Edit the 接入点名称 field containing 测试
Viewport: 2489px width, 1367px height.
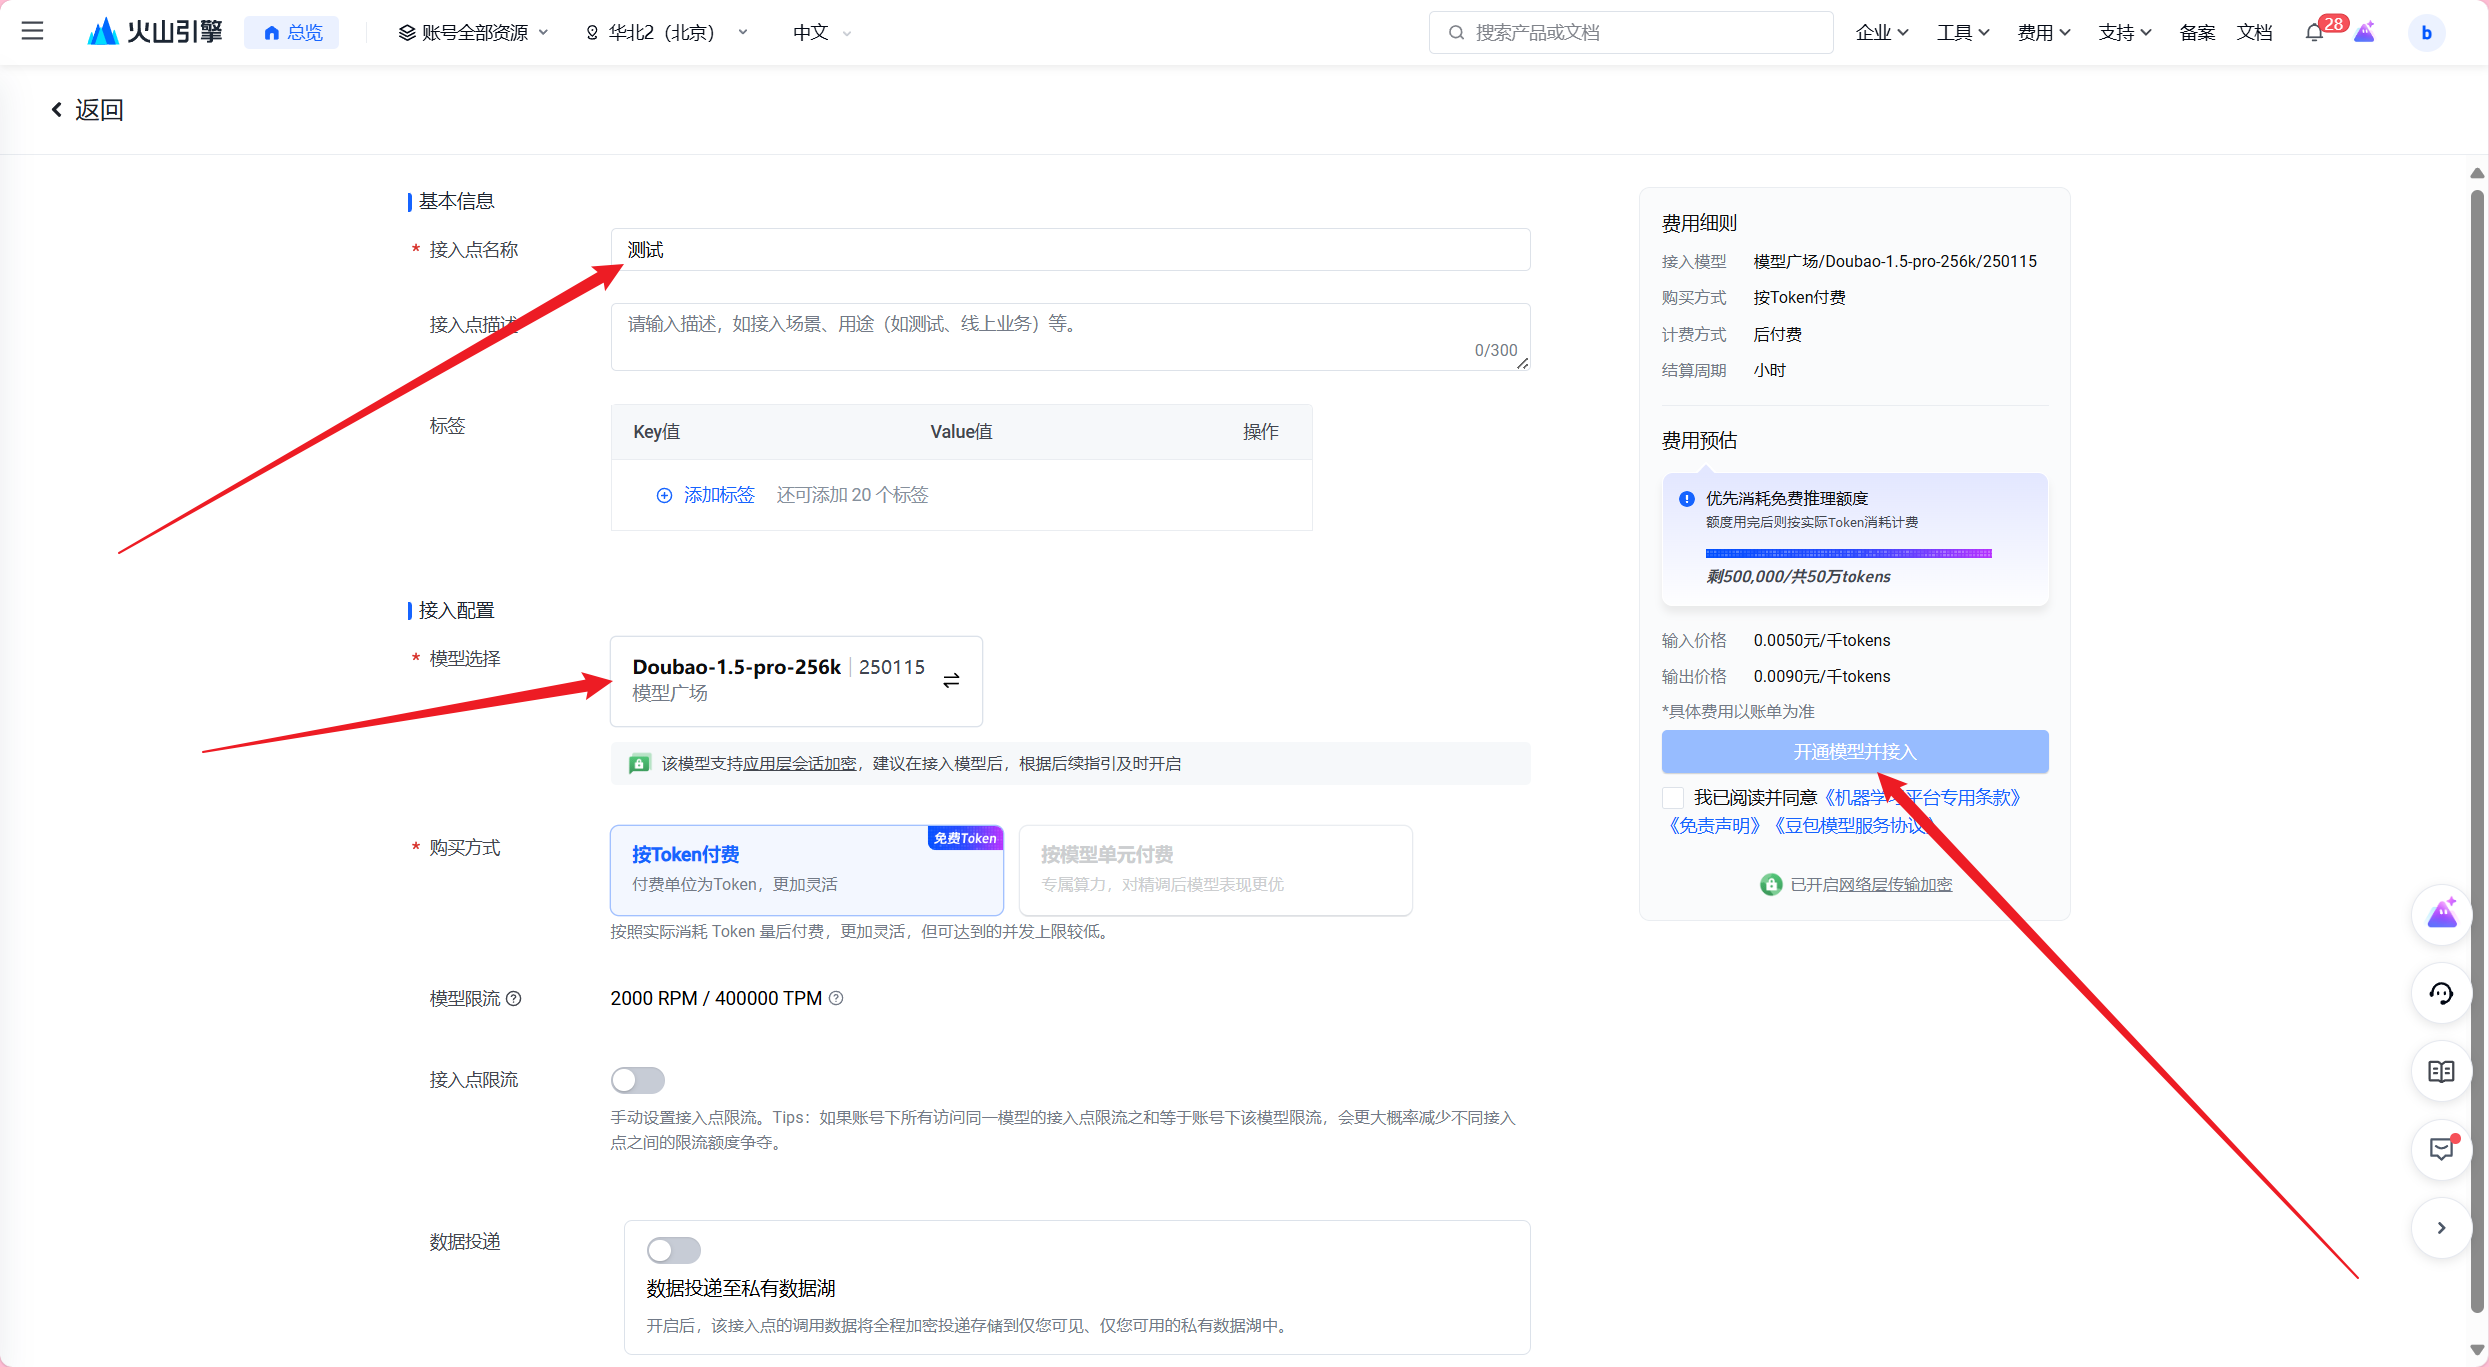click(x=1070, y=249)
